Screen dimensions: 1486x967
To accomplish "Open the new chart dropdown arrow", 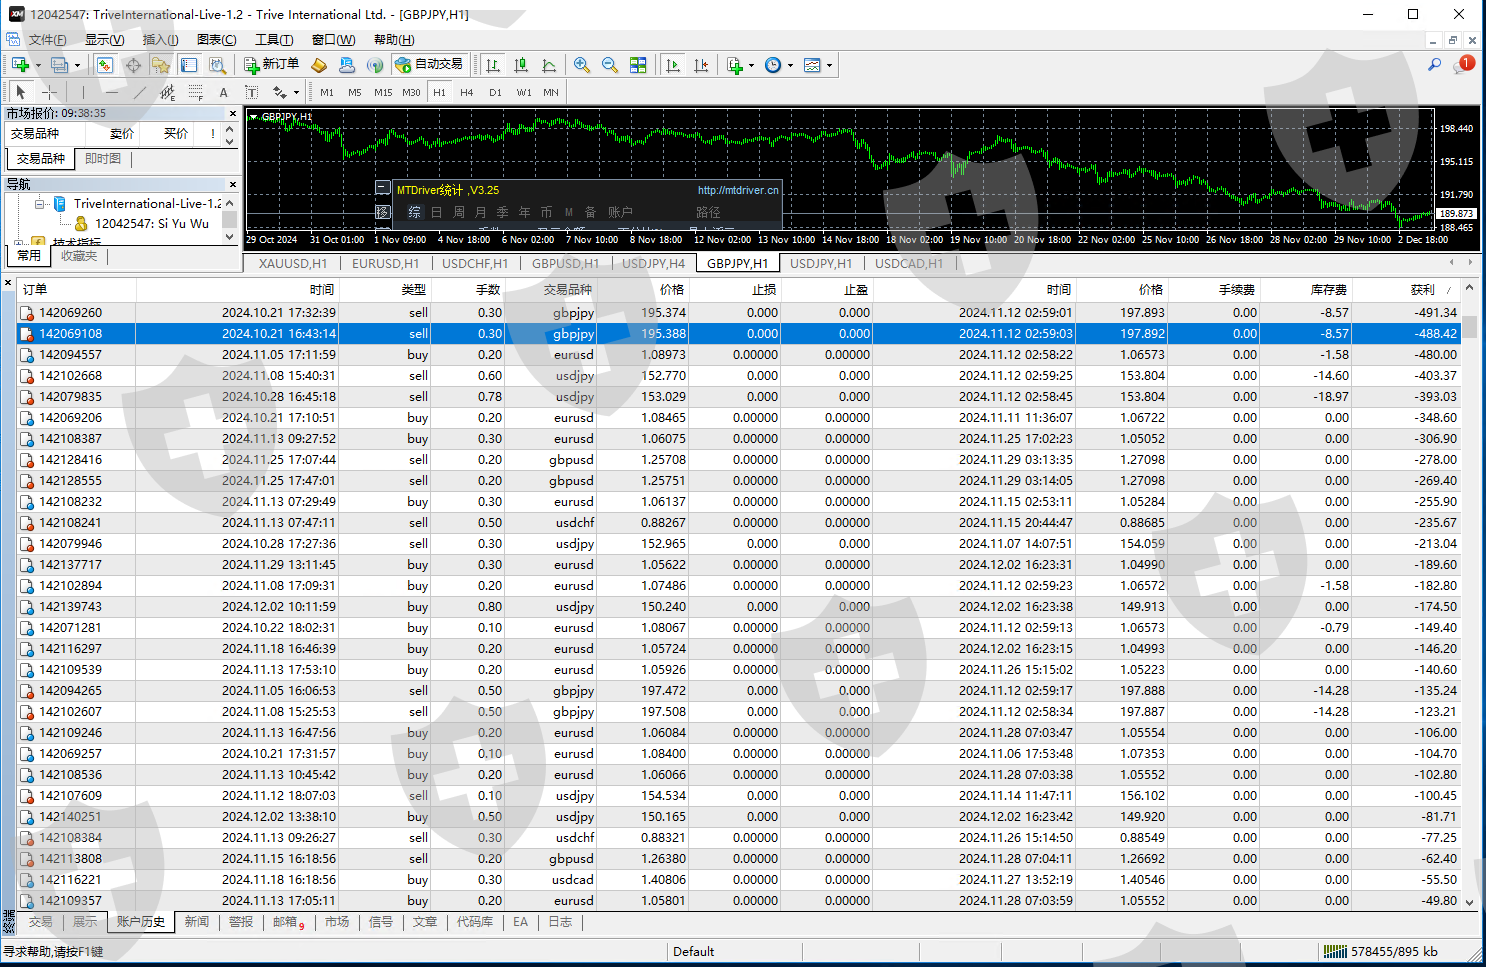I will pyautogui.click(x=38, y=65).
